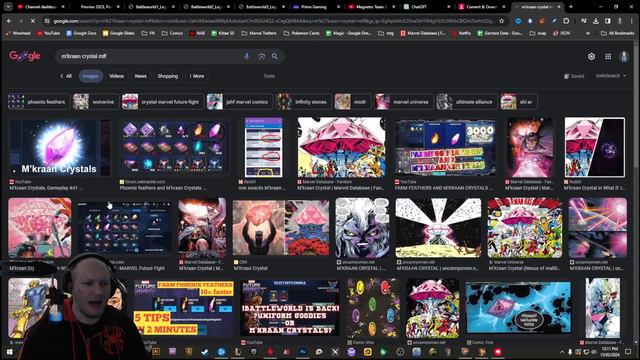640x360 pixels.
Task: Open the Chrome extensions puzzle icon
Action: click(x=566, y=21)
